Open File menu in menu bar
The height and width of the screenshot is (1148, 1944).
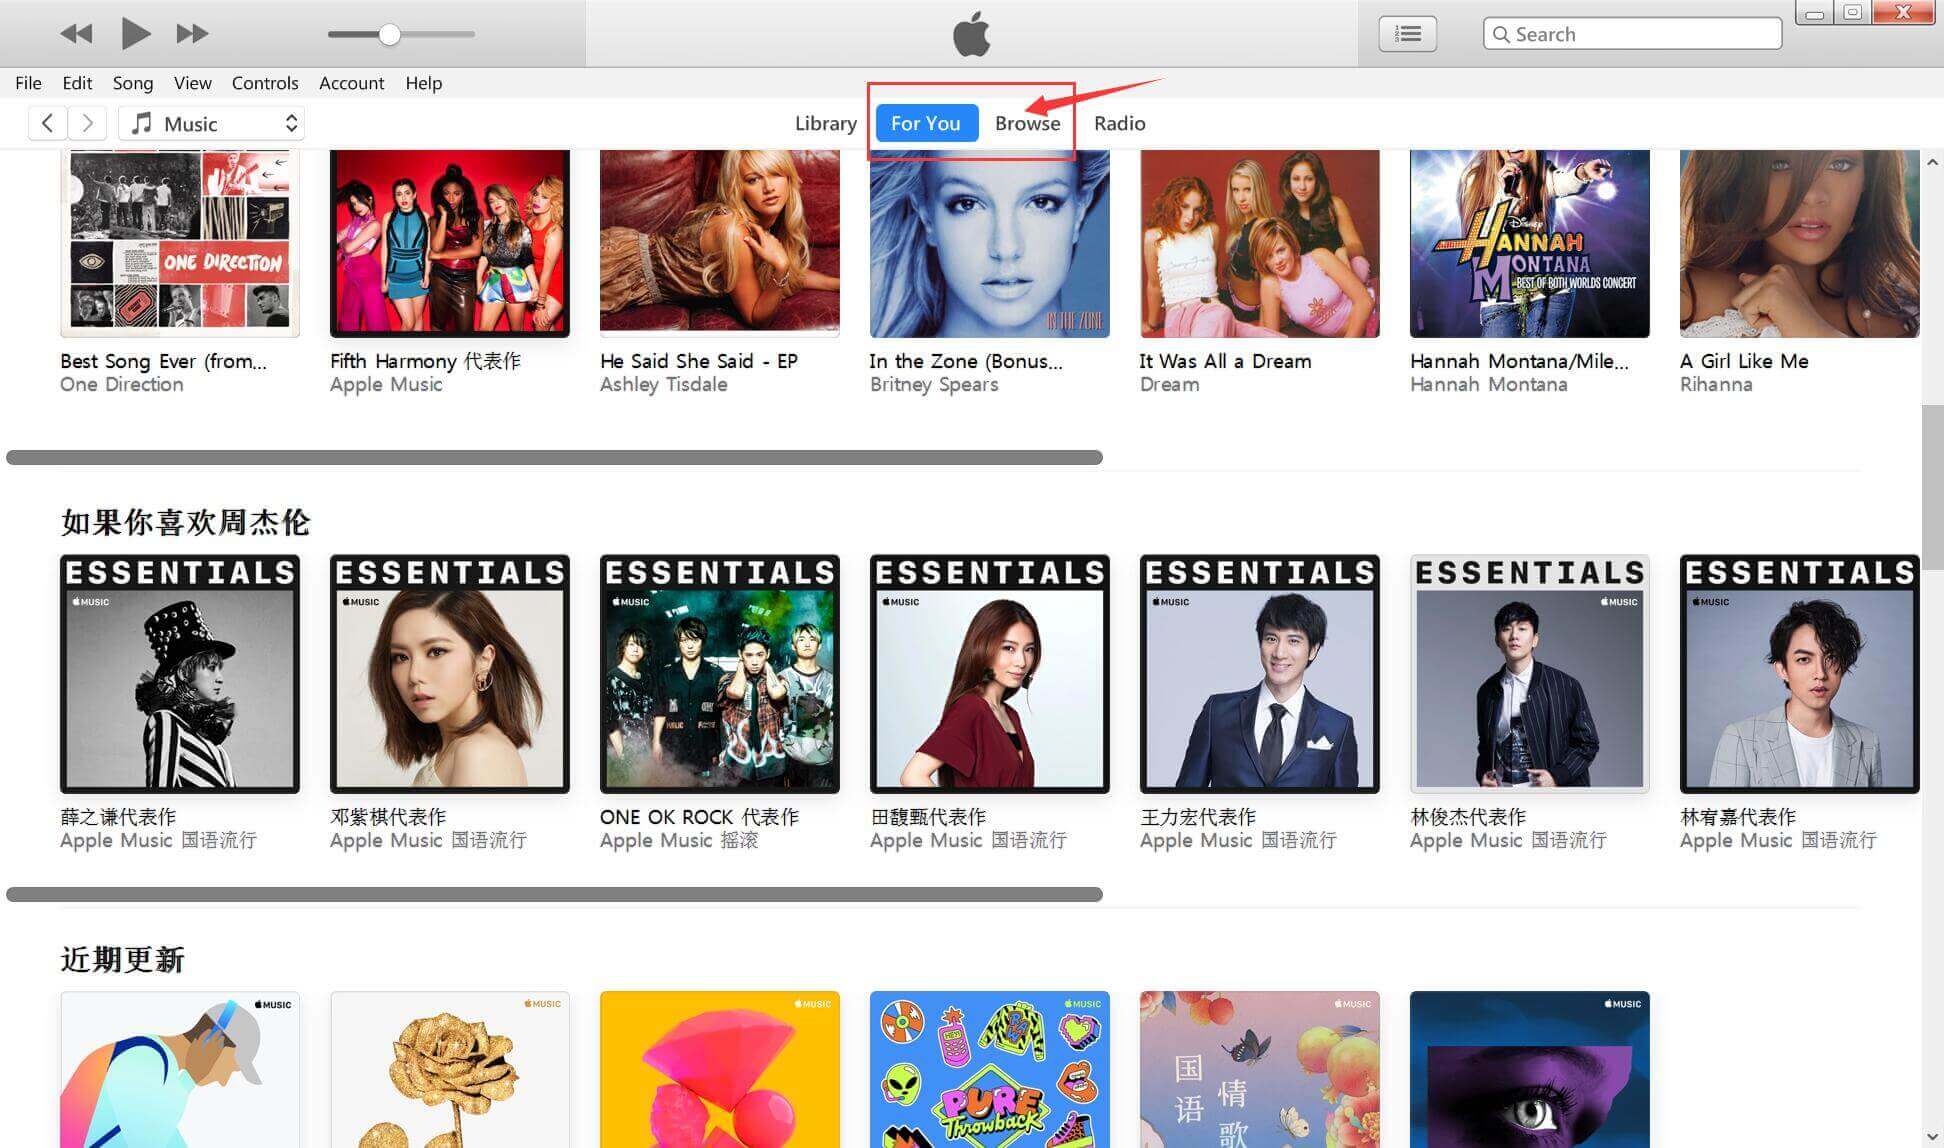[27, 82]
